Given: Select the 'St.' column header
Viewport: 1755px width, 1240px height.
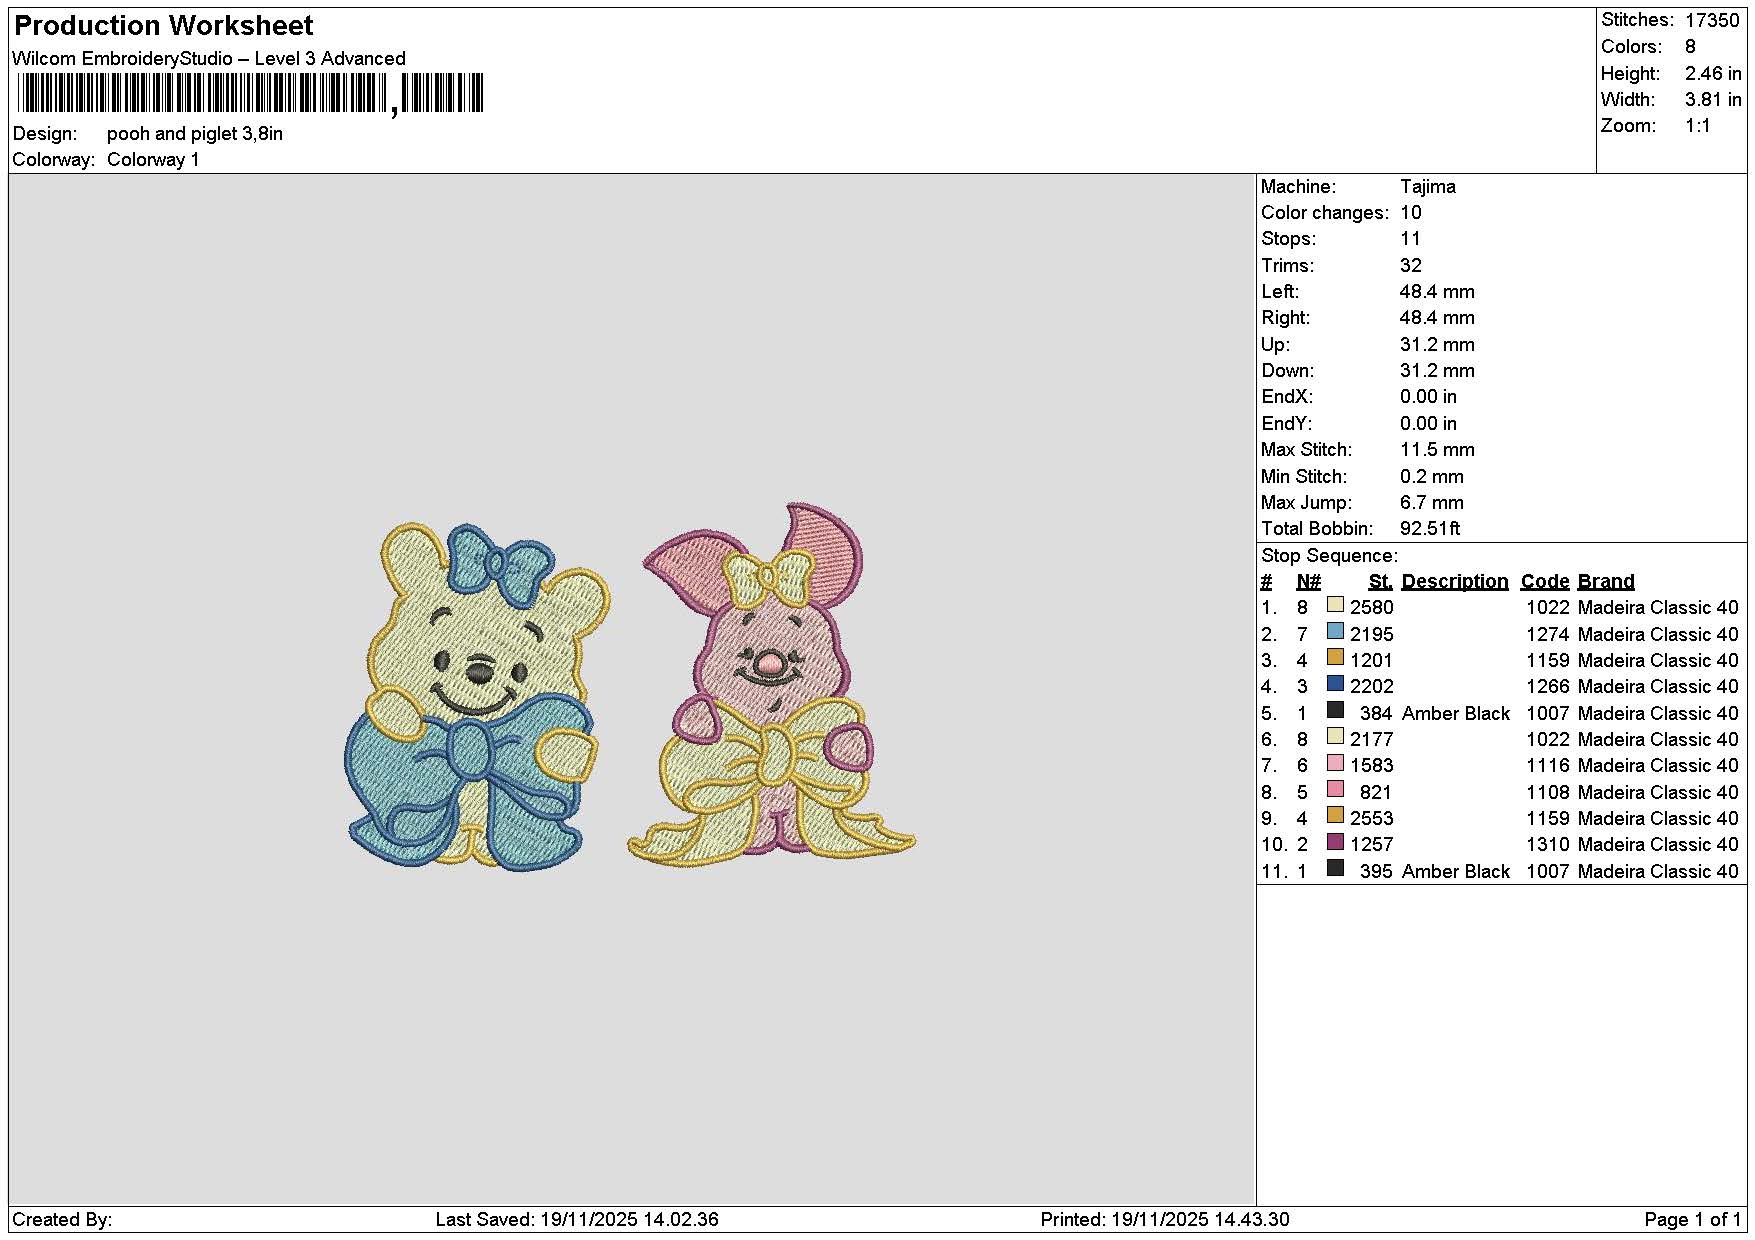Looking at the screenshot, I should click(x=1381, y=582).
